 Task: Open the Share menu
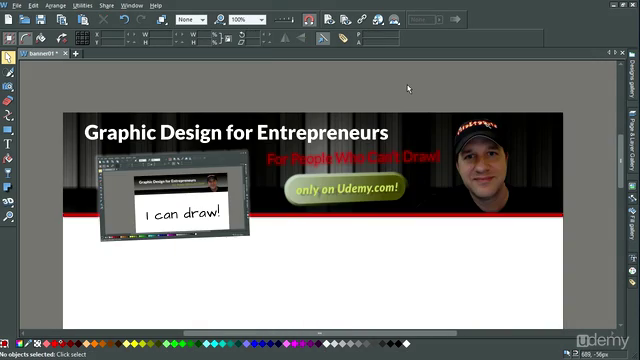(107, 6)
